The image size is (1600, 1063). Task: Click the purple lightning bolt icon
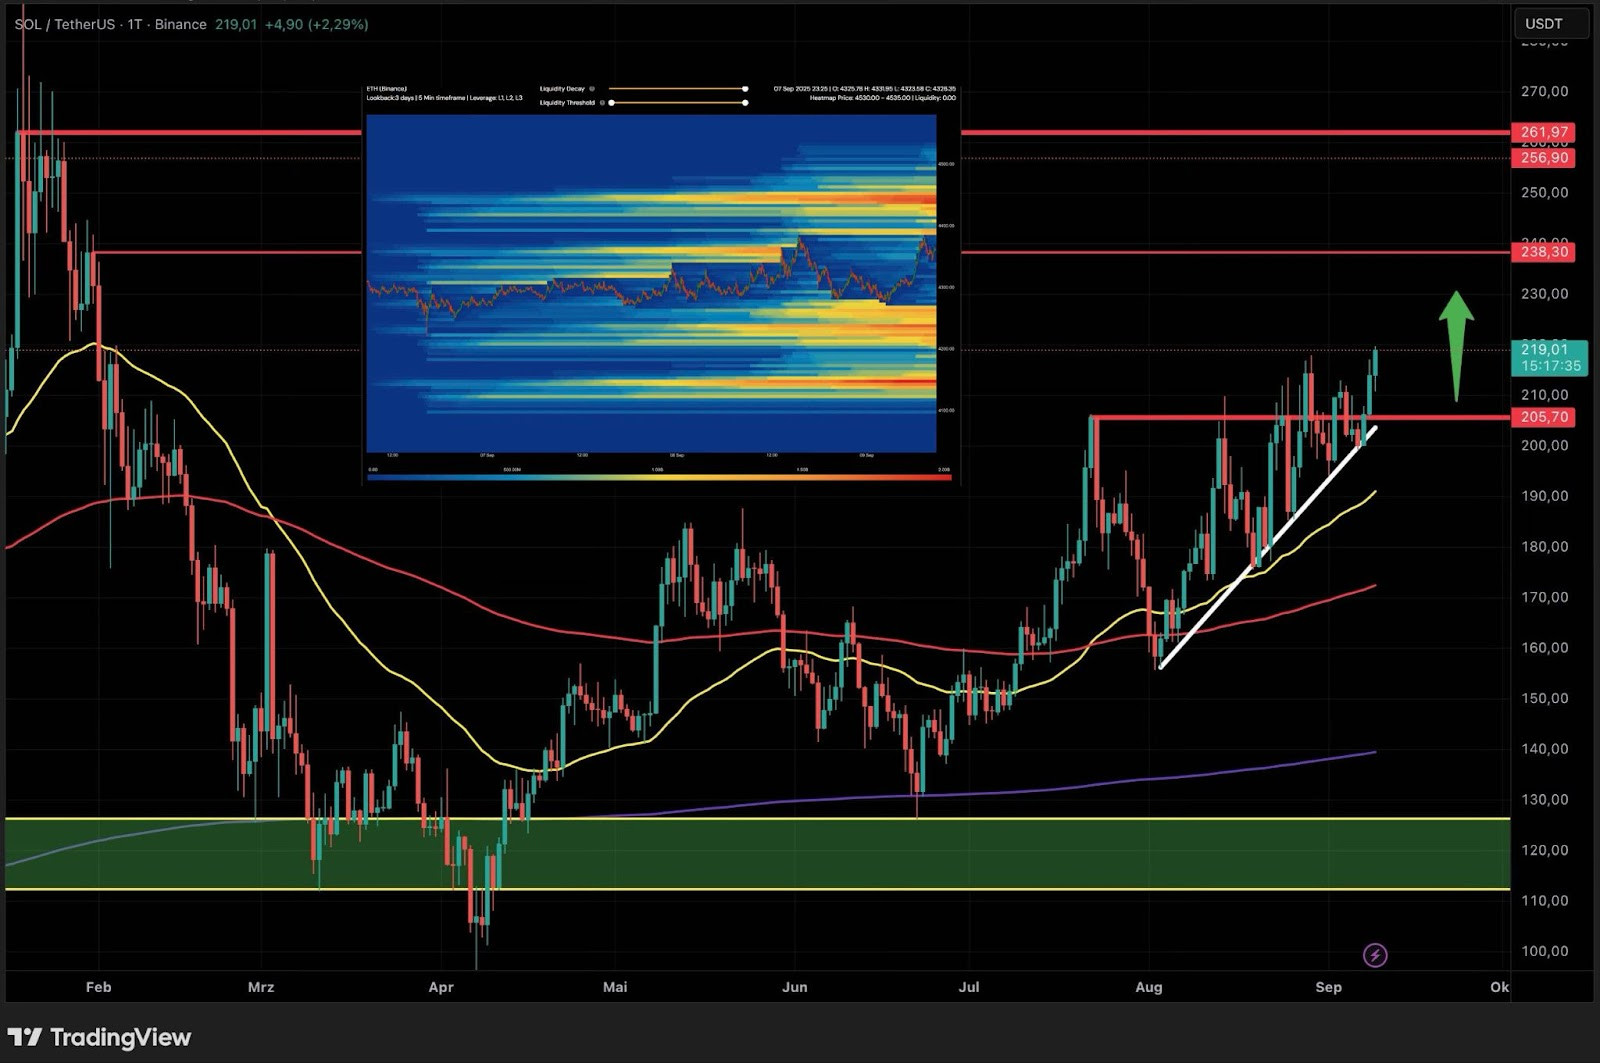tap(1375, 955)
